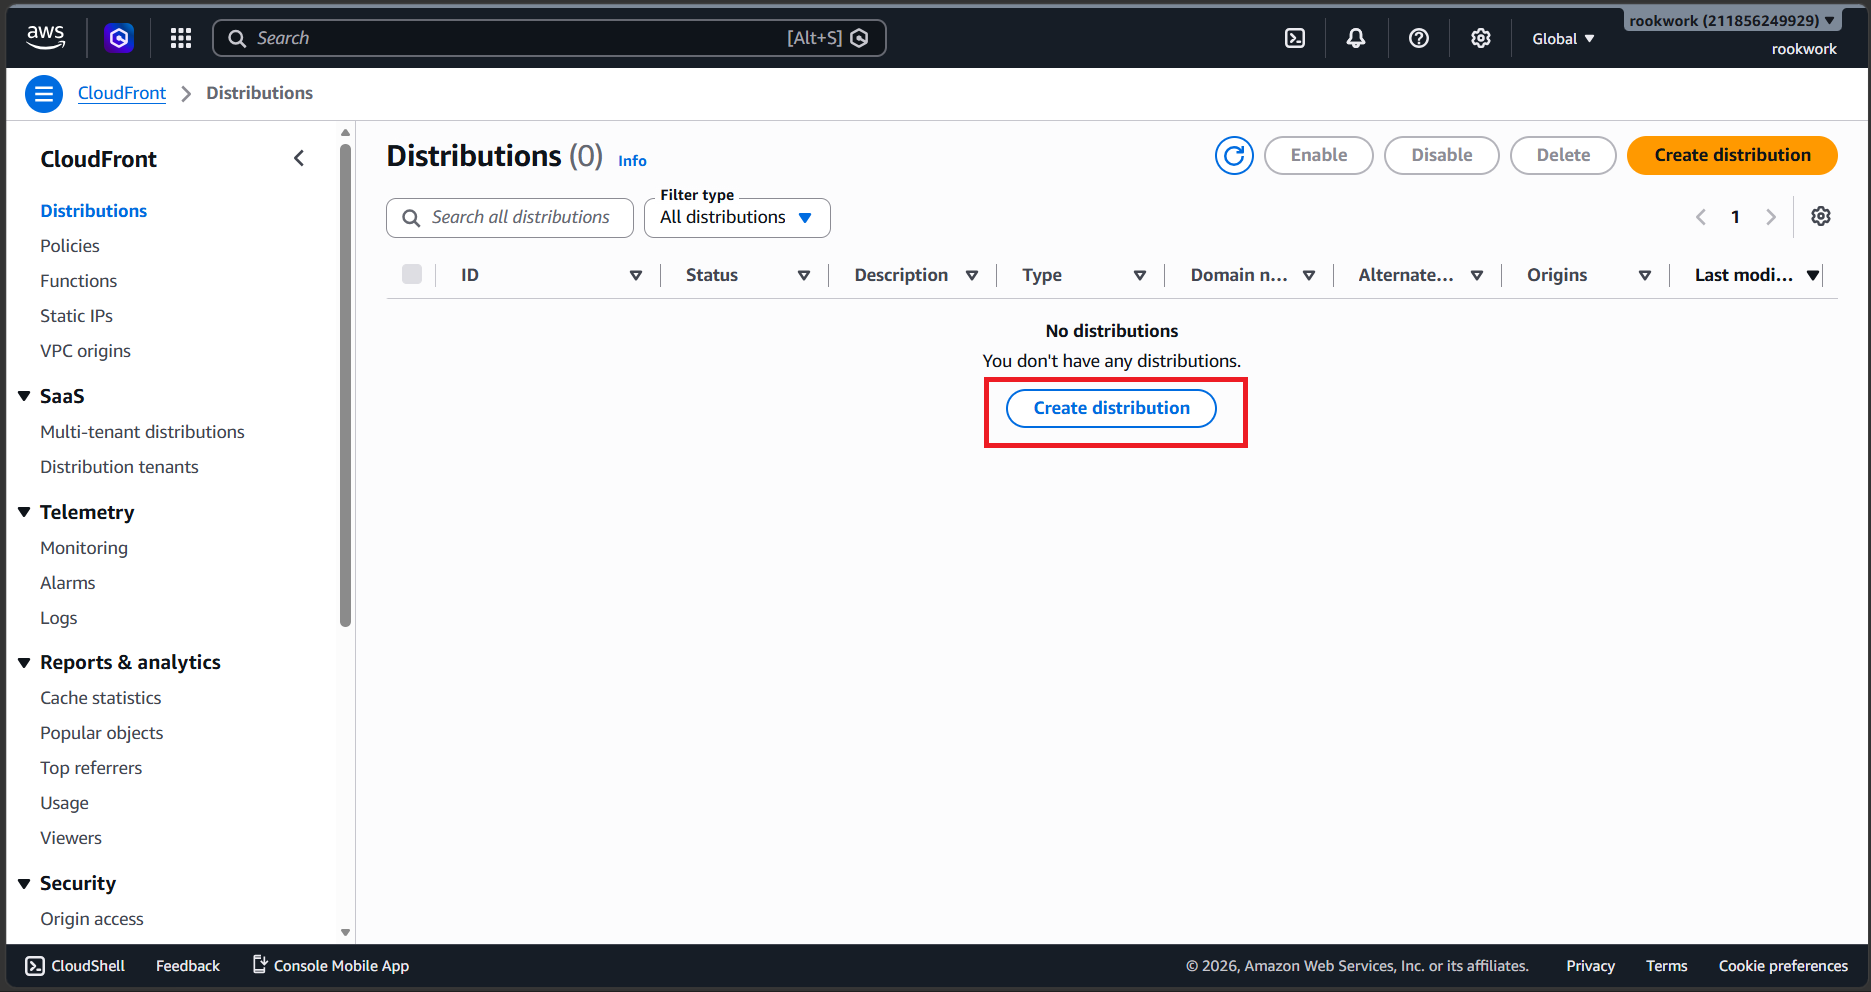Open the rookwork account menu
The width and height of the screenshot is (1871, 992).
[1732, 21]
